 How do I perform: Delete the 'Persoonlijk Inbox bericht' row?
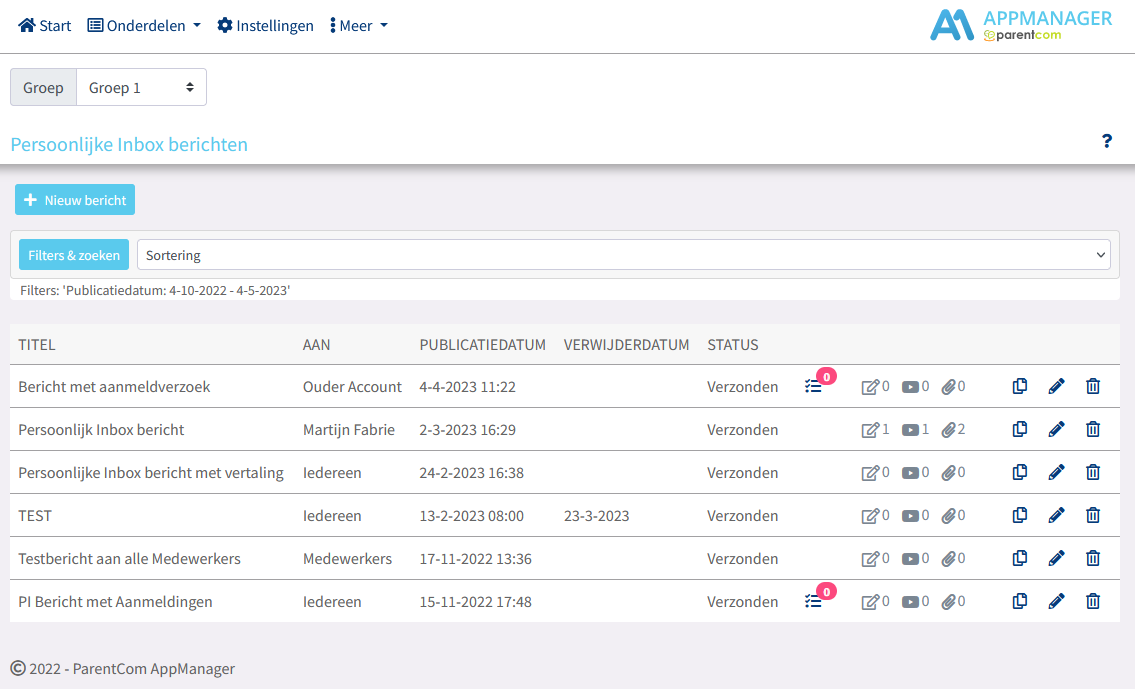tap(1093, 429)
